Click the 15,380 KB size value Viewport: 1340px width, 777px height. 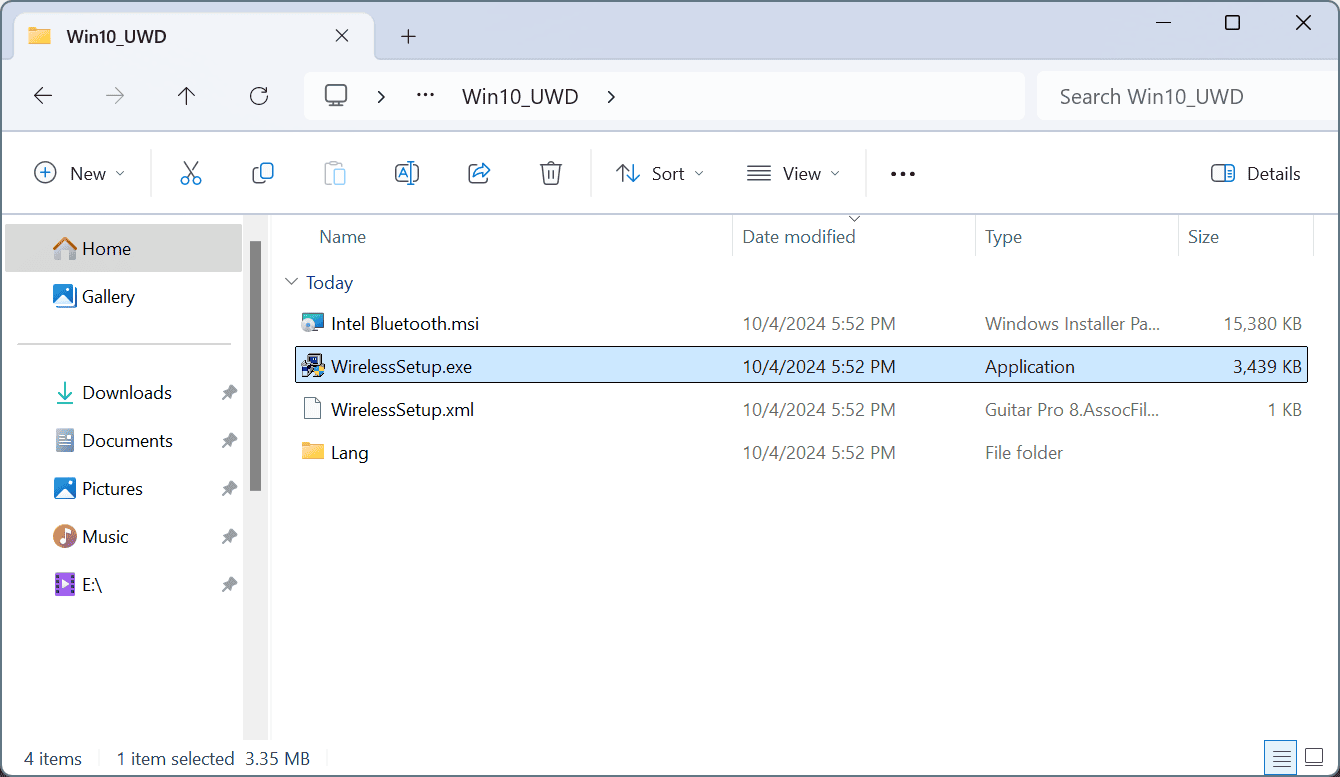[1262, 323]
